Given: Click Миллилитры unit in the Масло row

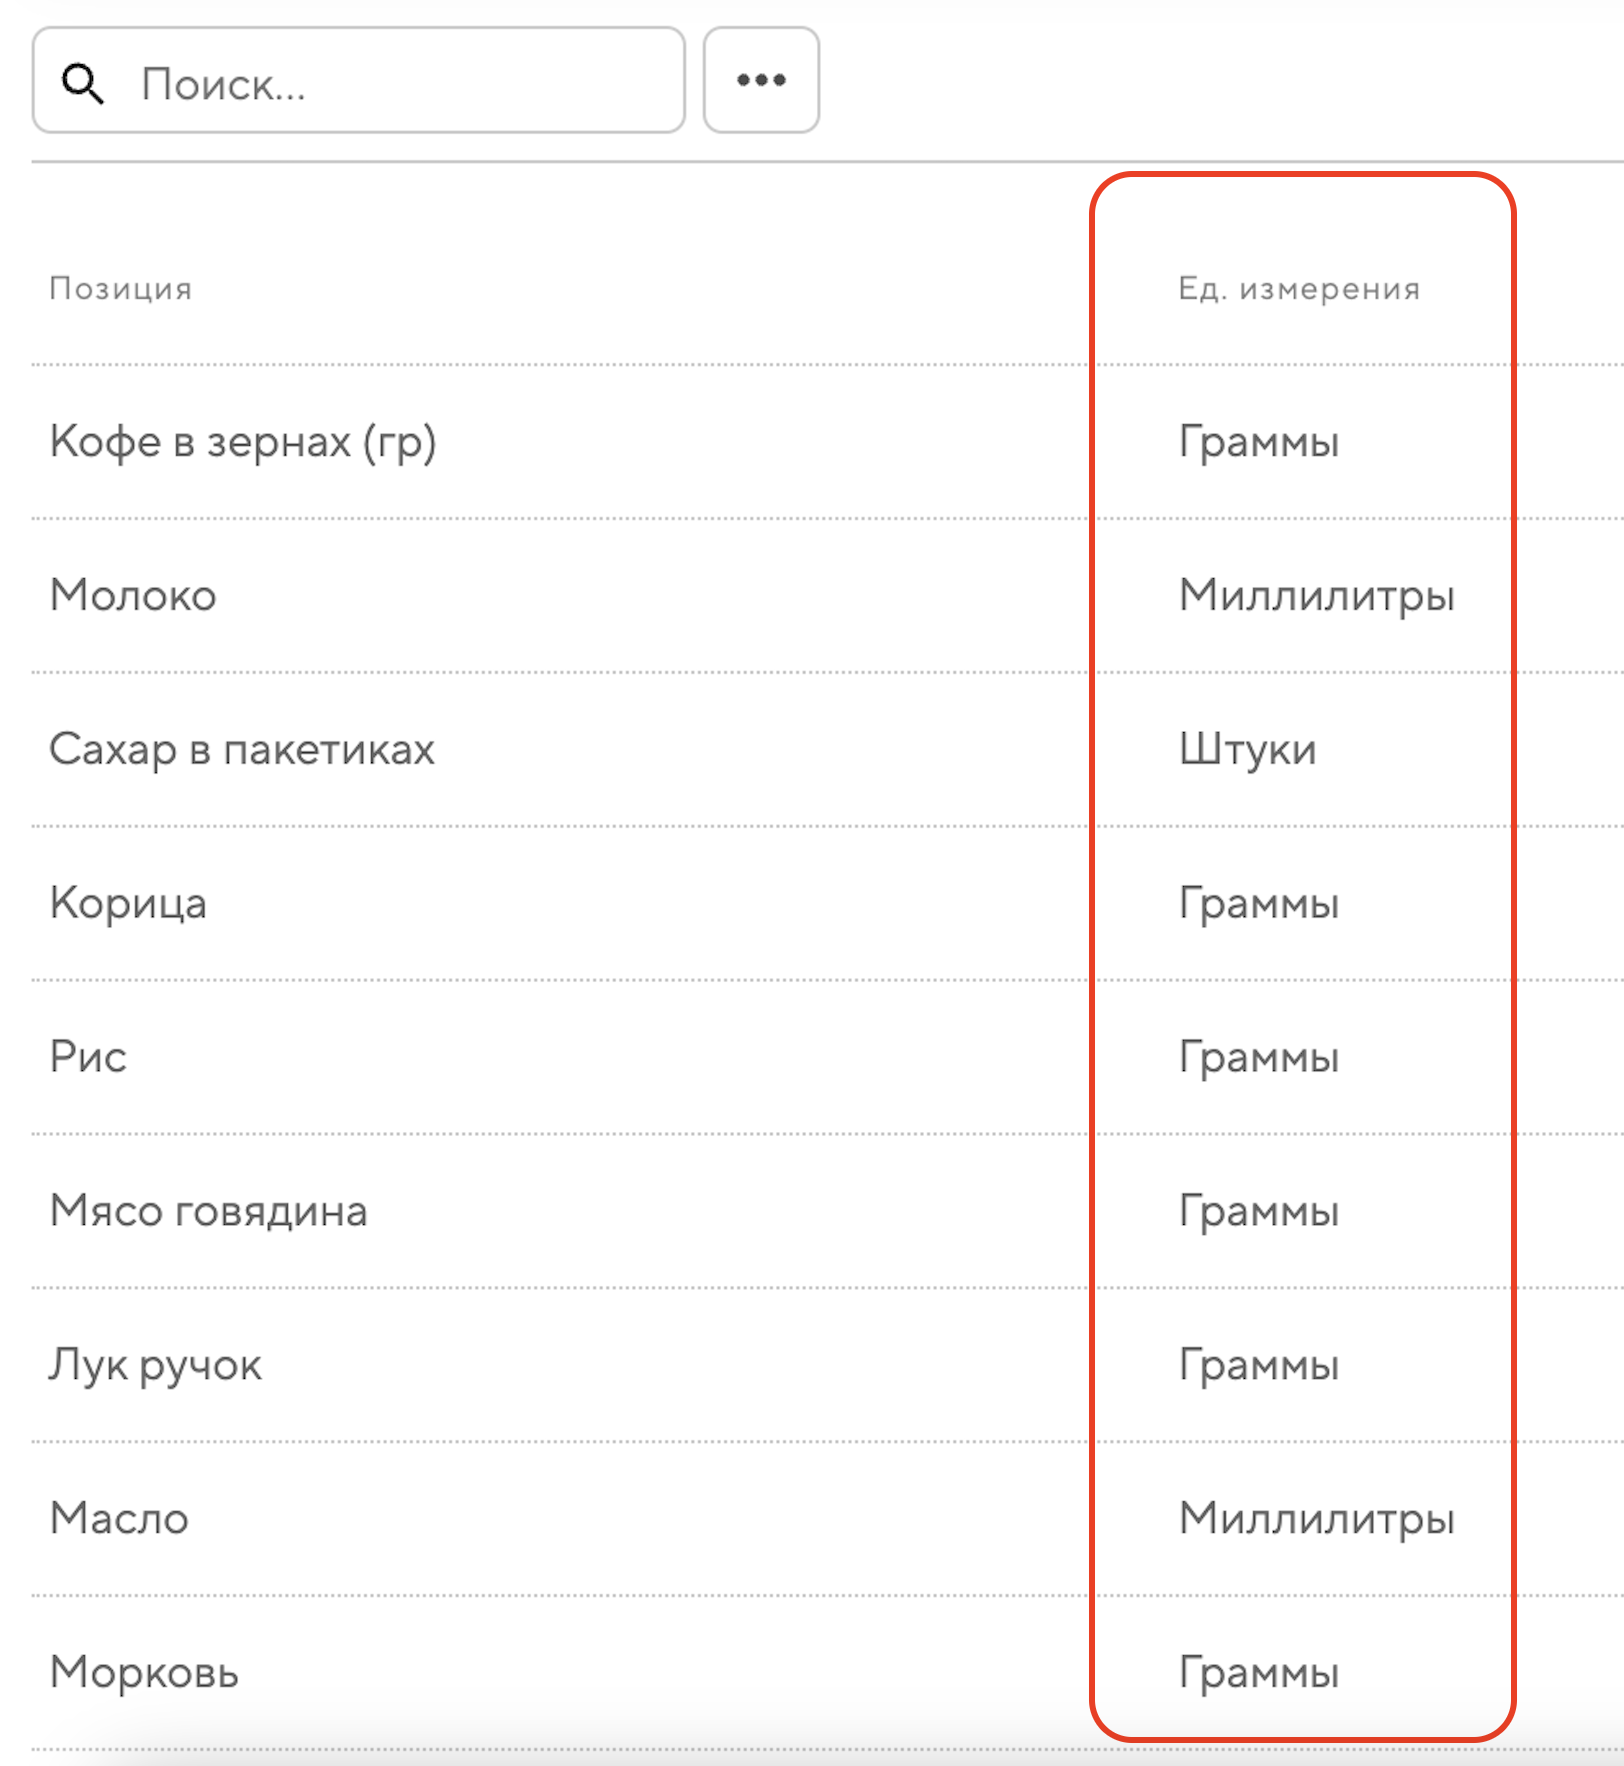Looking at the screenshot, I should (1316, 1519).
